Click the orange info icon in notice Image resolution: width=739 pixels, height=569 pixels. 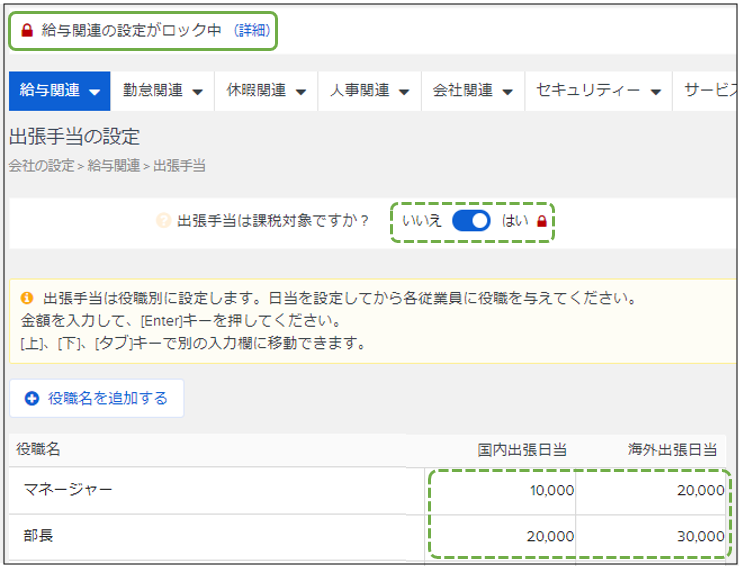[27, 299]
